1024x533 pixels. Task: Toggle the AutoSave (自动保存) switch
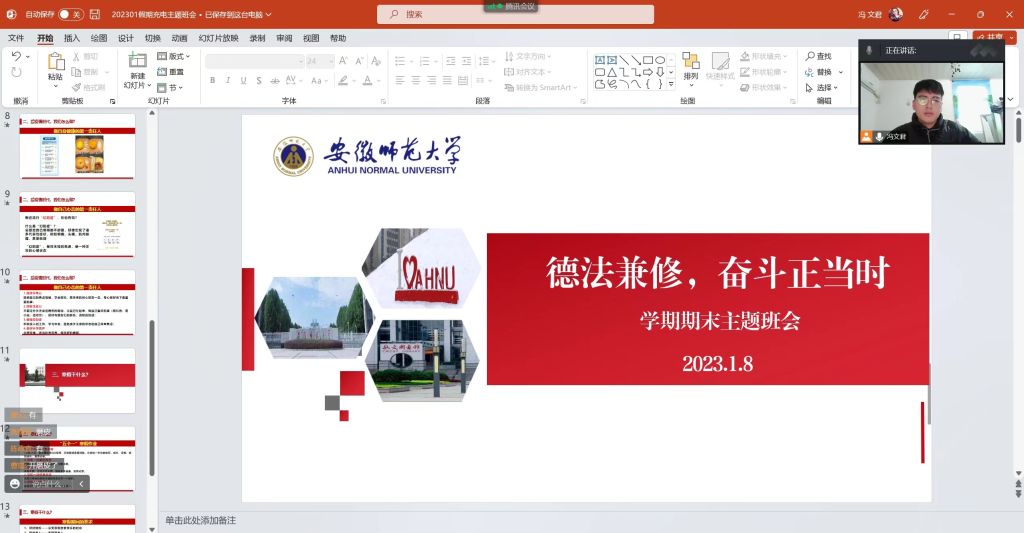pyautogui.click(x=70, y=15)
